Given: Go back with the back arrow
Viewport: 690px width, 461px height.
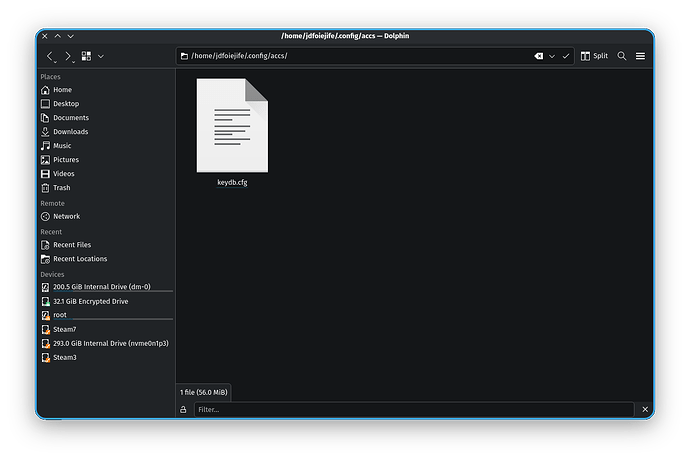Looking at the screenshot, I should click(x=50, y=56).
